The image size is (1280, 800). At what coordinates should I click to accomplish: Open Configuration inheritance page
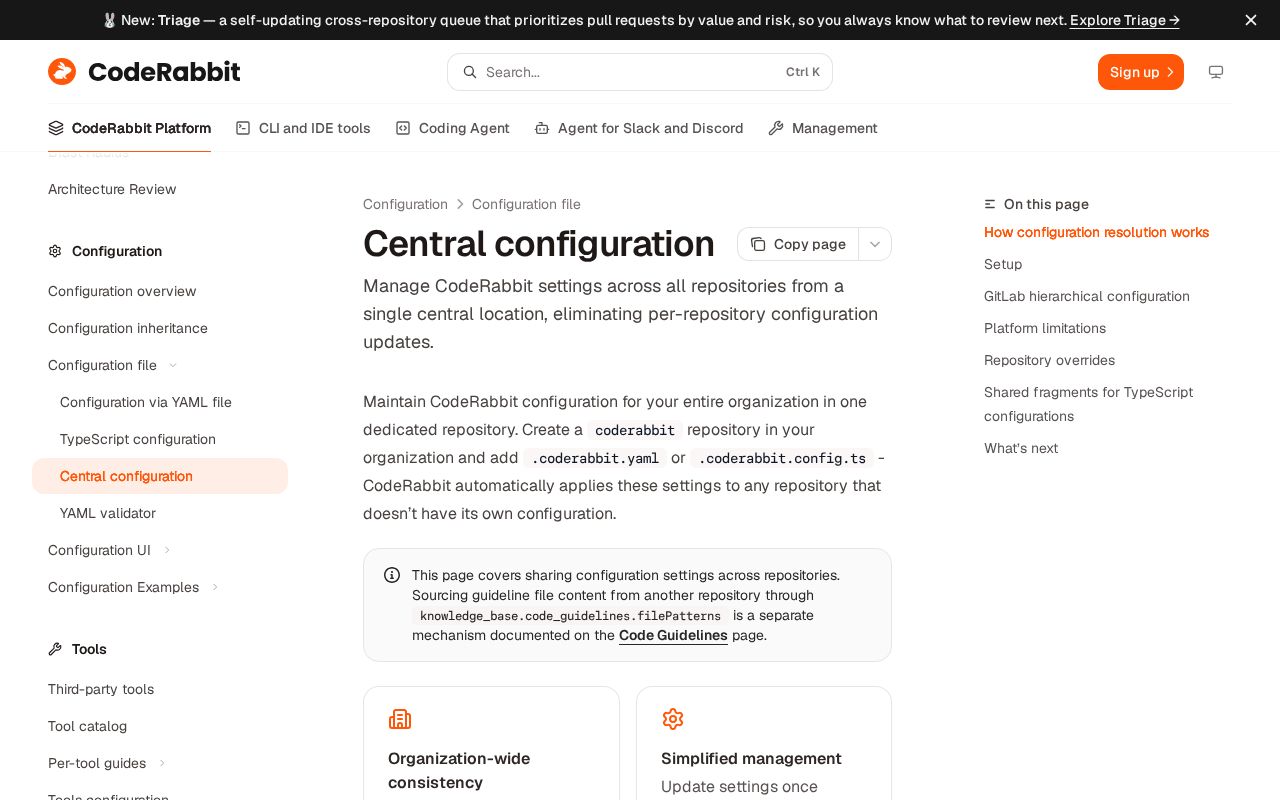(128, 328)
